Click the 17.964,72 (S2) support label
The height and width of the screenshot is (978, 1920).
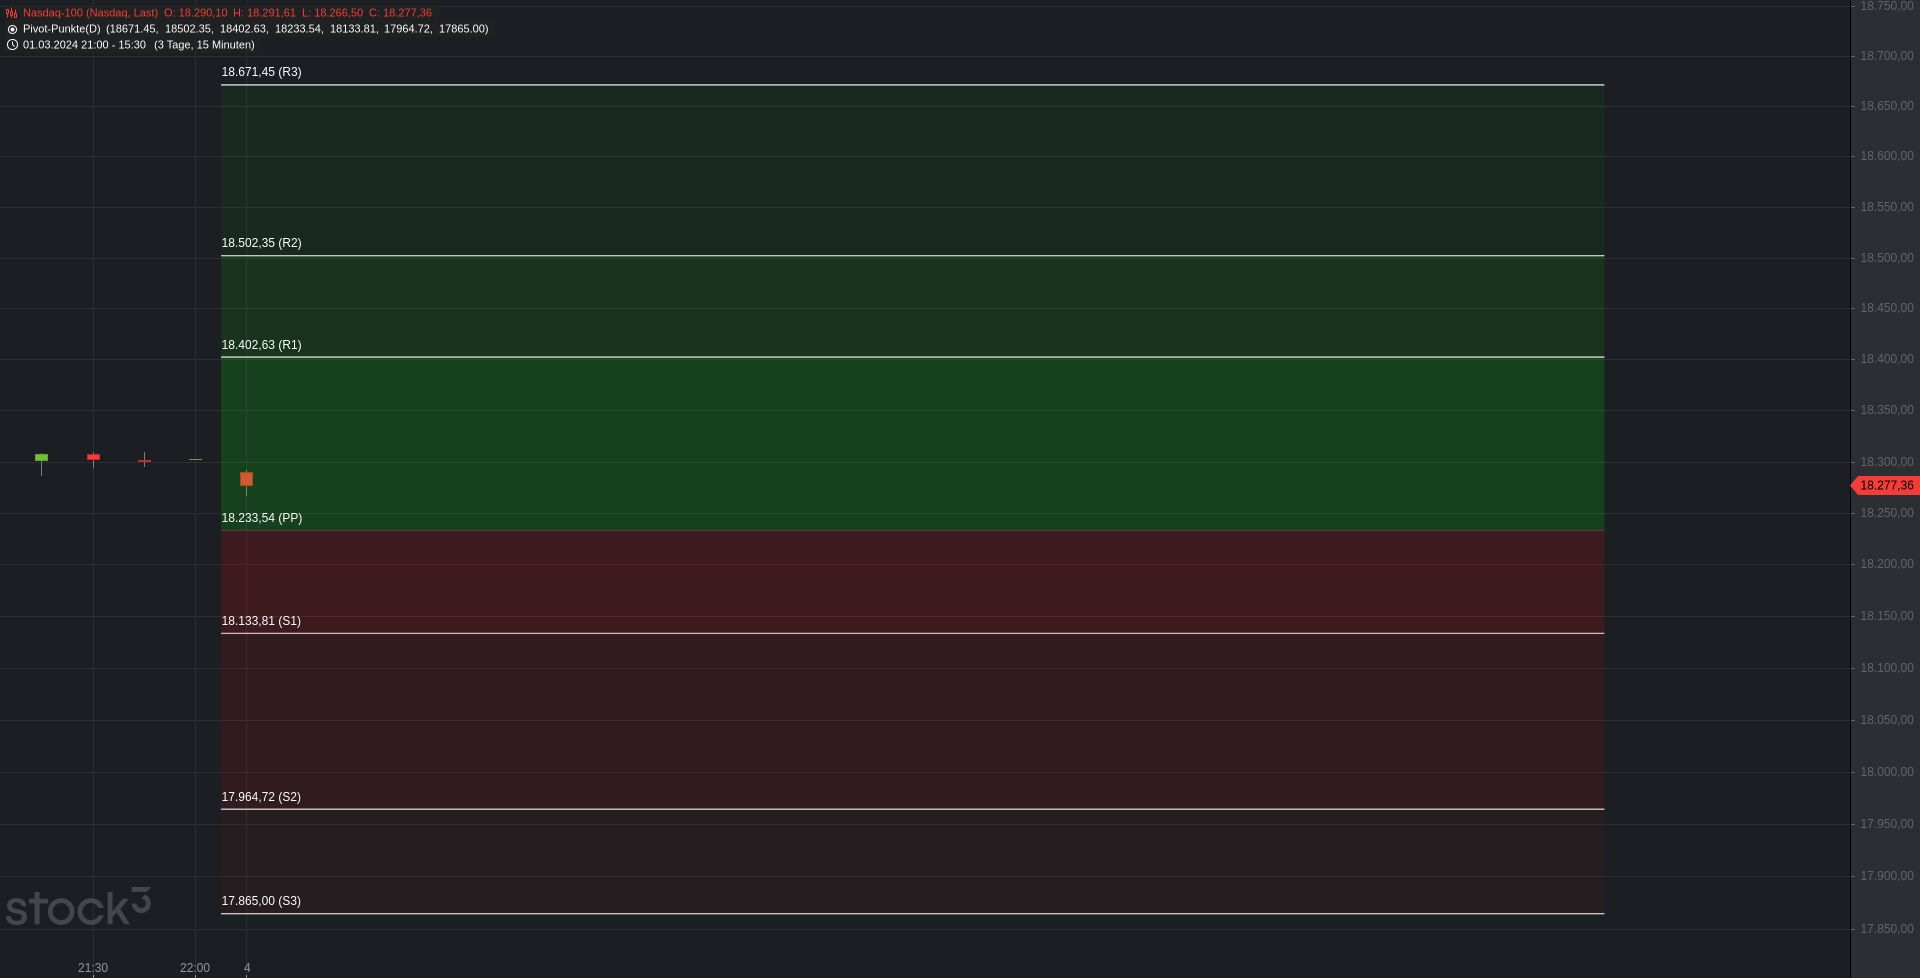pyautogui.click(x=261, y=797)
